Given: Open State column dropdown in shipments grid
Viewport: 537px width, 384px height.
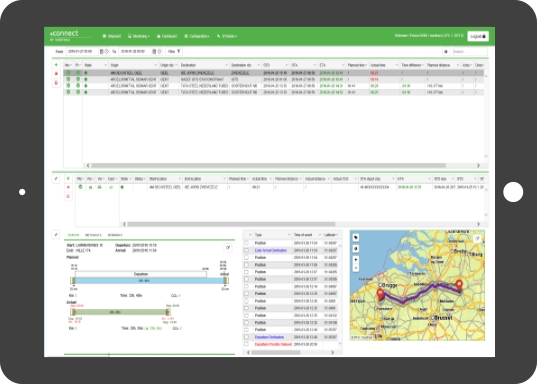Looking at the screenshot, I should [x=105, y=65].
